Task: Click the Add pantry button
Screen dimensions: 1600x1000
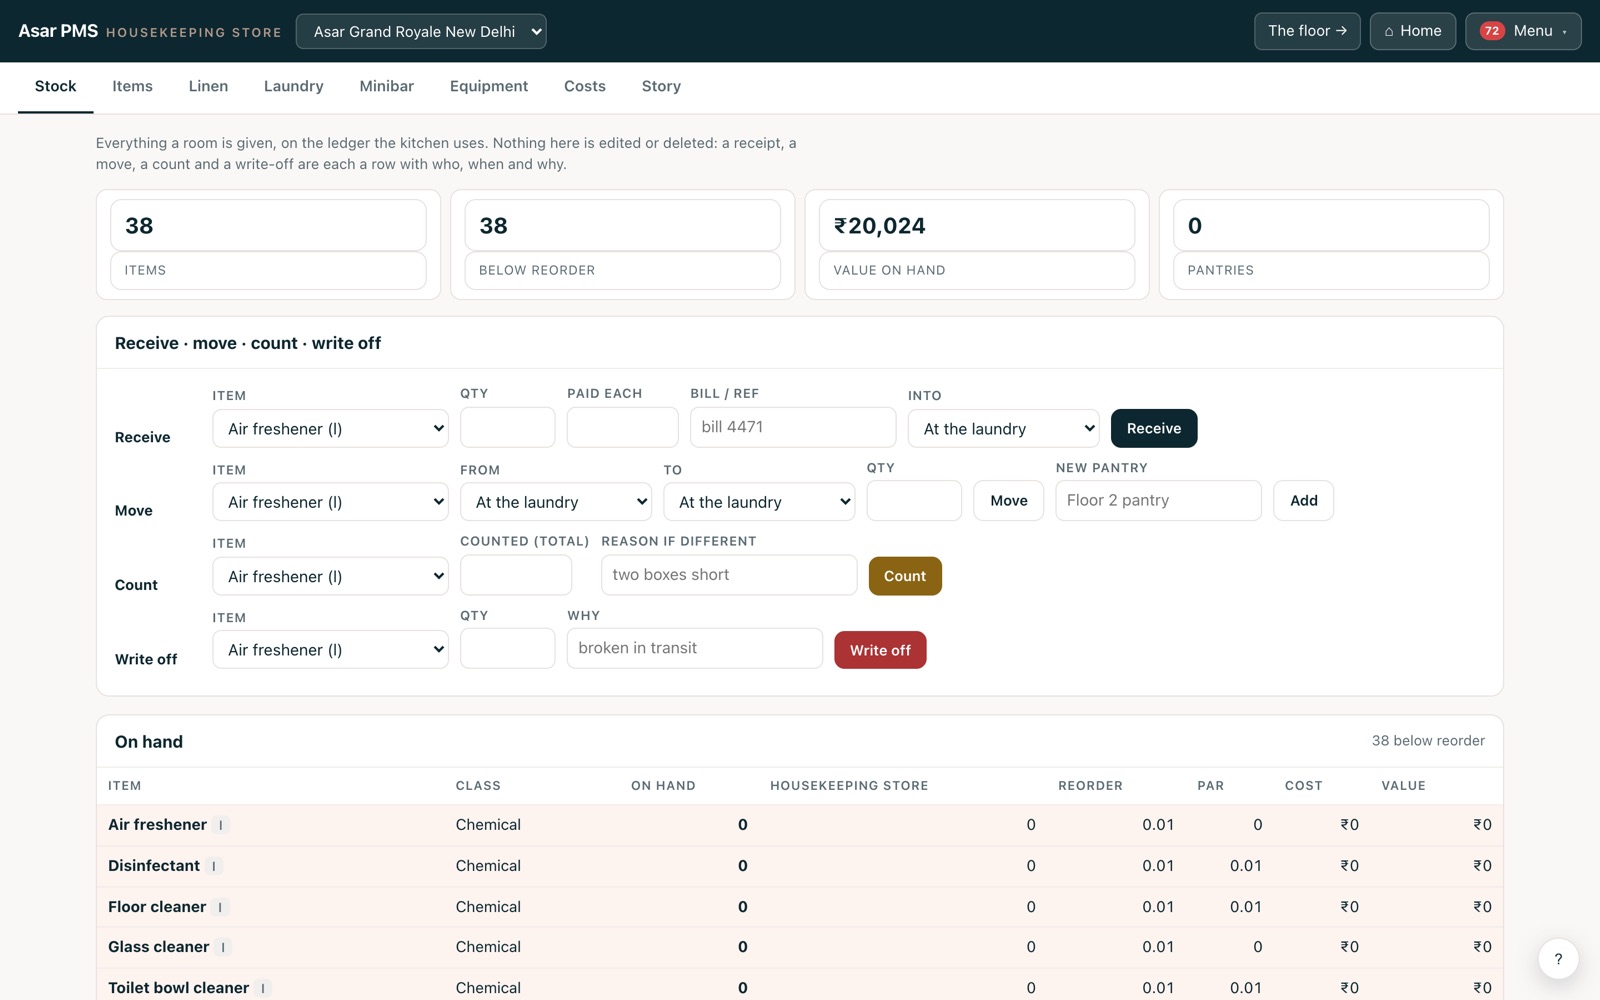Action: (1303, 500)
